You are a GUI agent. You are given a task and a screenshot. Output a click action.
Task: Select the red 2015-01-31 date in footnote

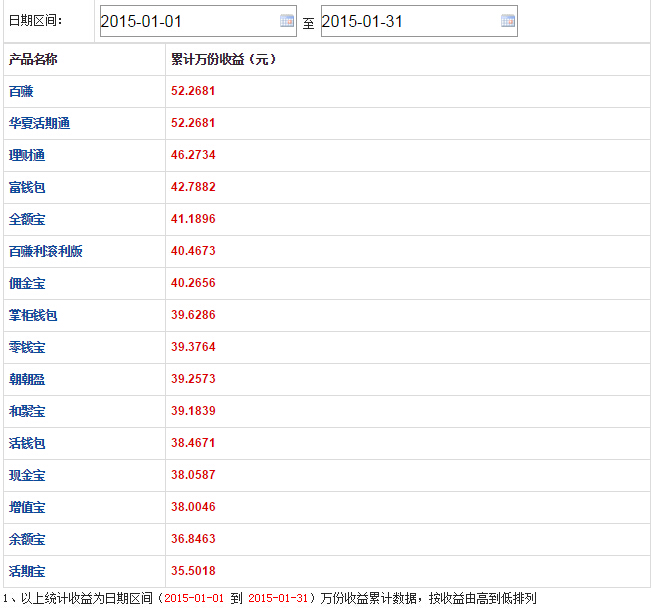(278, 599)
